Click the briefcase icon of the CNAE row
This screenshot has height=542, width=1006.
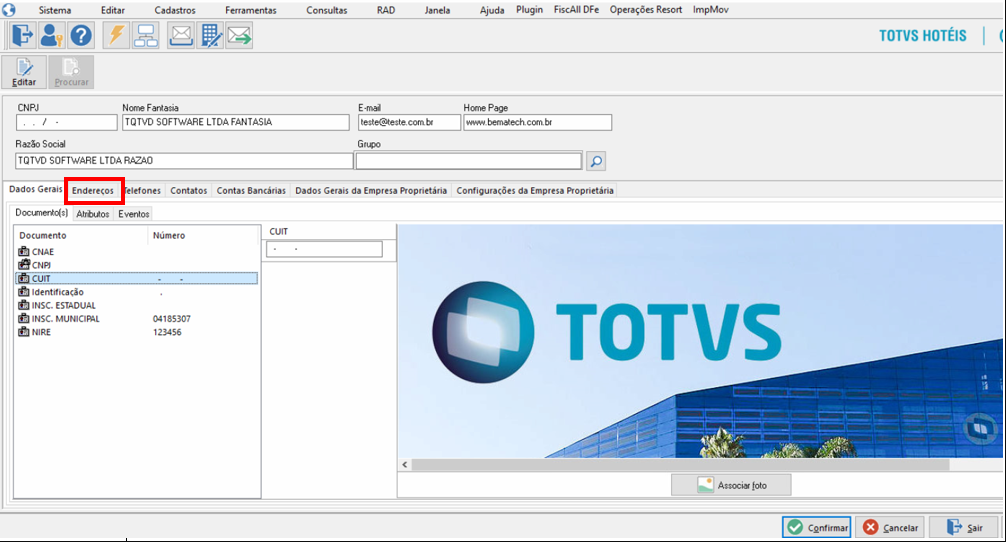pos(24,251)
